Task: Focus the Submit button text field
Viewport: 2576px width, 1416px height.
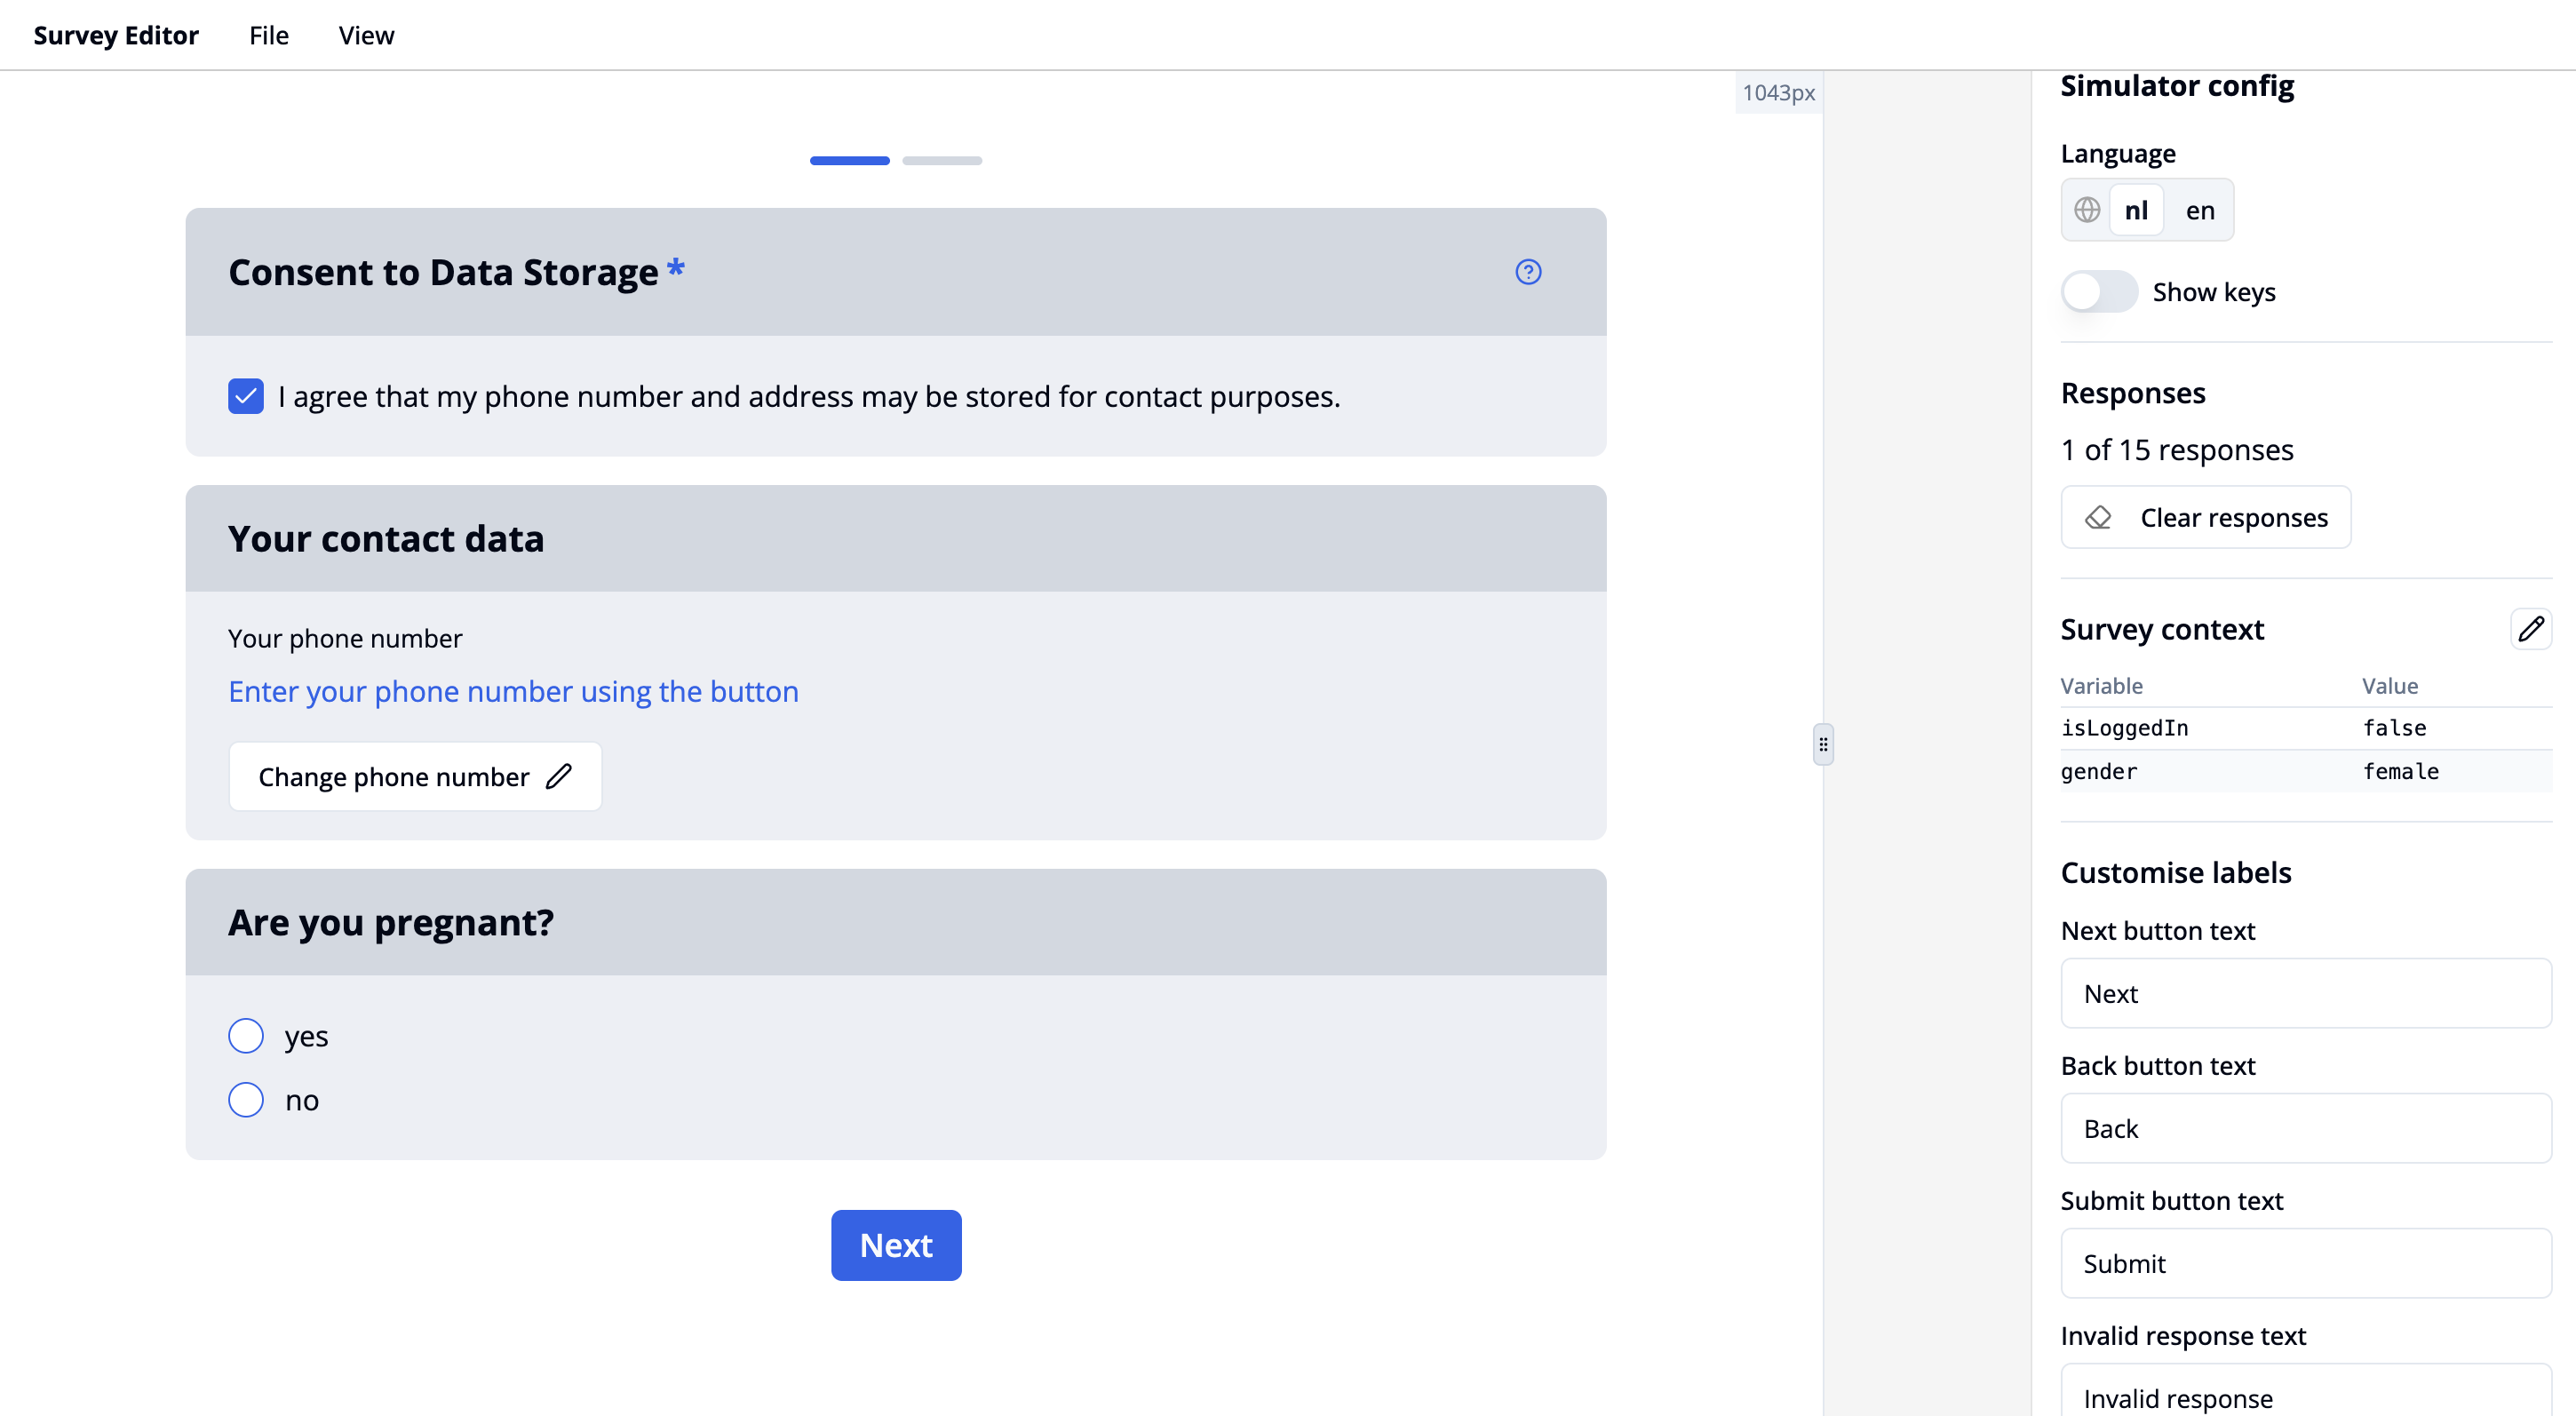Action: pos(2306,1263)
